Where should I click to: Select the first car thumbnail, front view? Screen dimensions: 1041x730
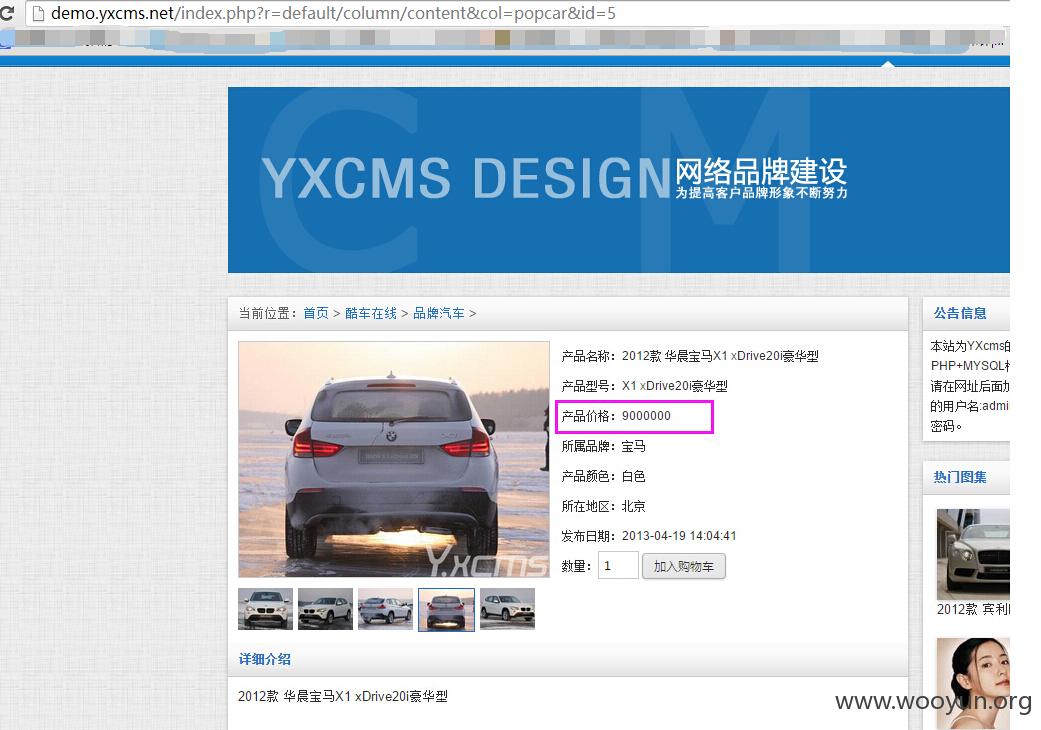266,609
